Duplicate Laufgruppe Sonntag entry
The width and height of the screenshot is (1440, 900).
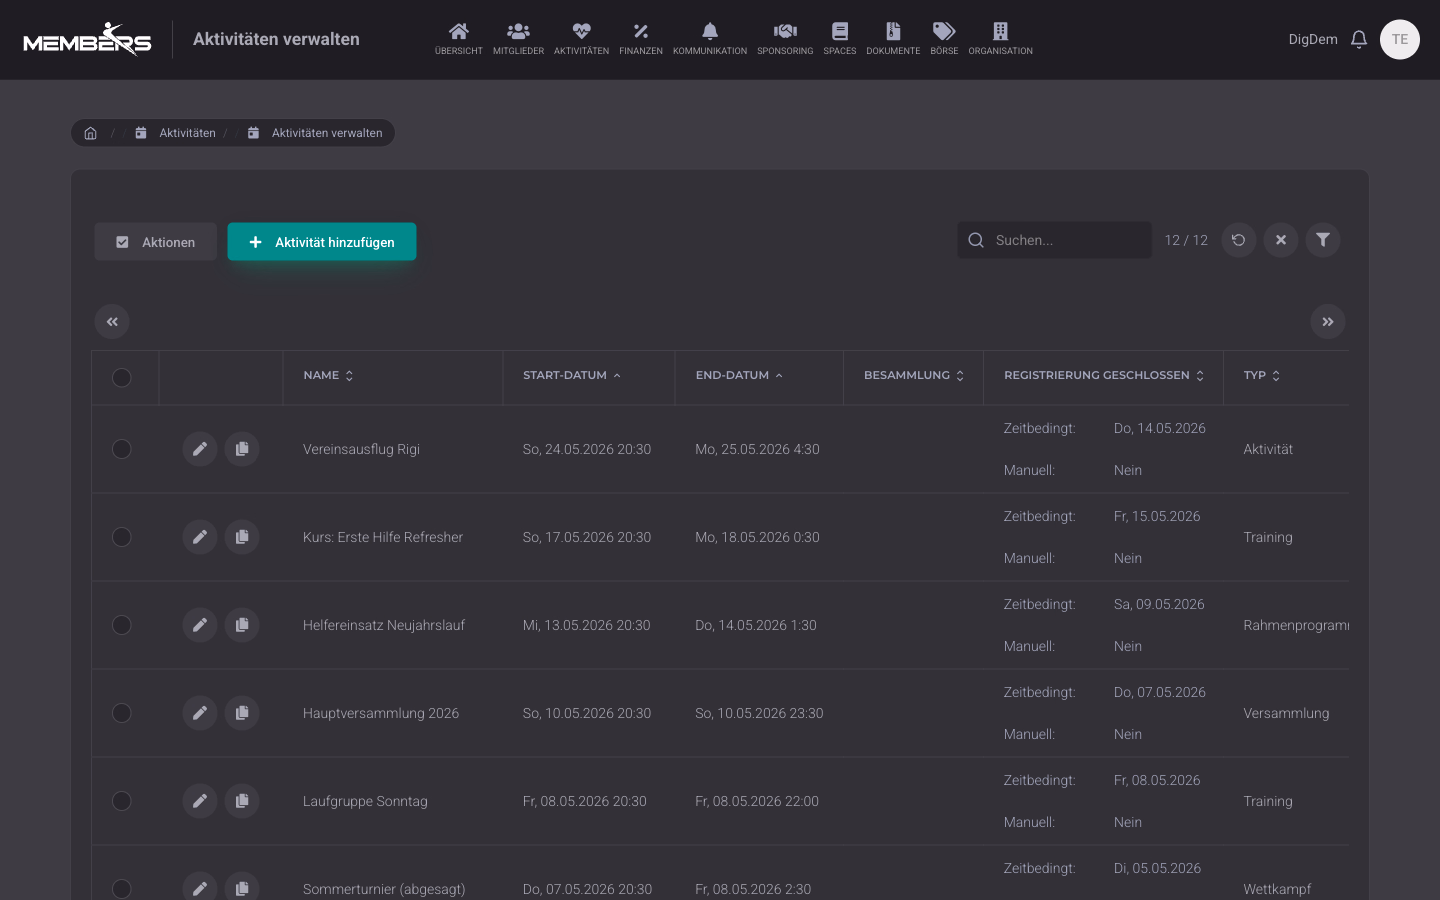tap(242, 801)
